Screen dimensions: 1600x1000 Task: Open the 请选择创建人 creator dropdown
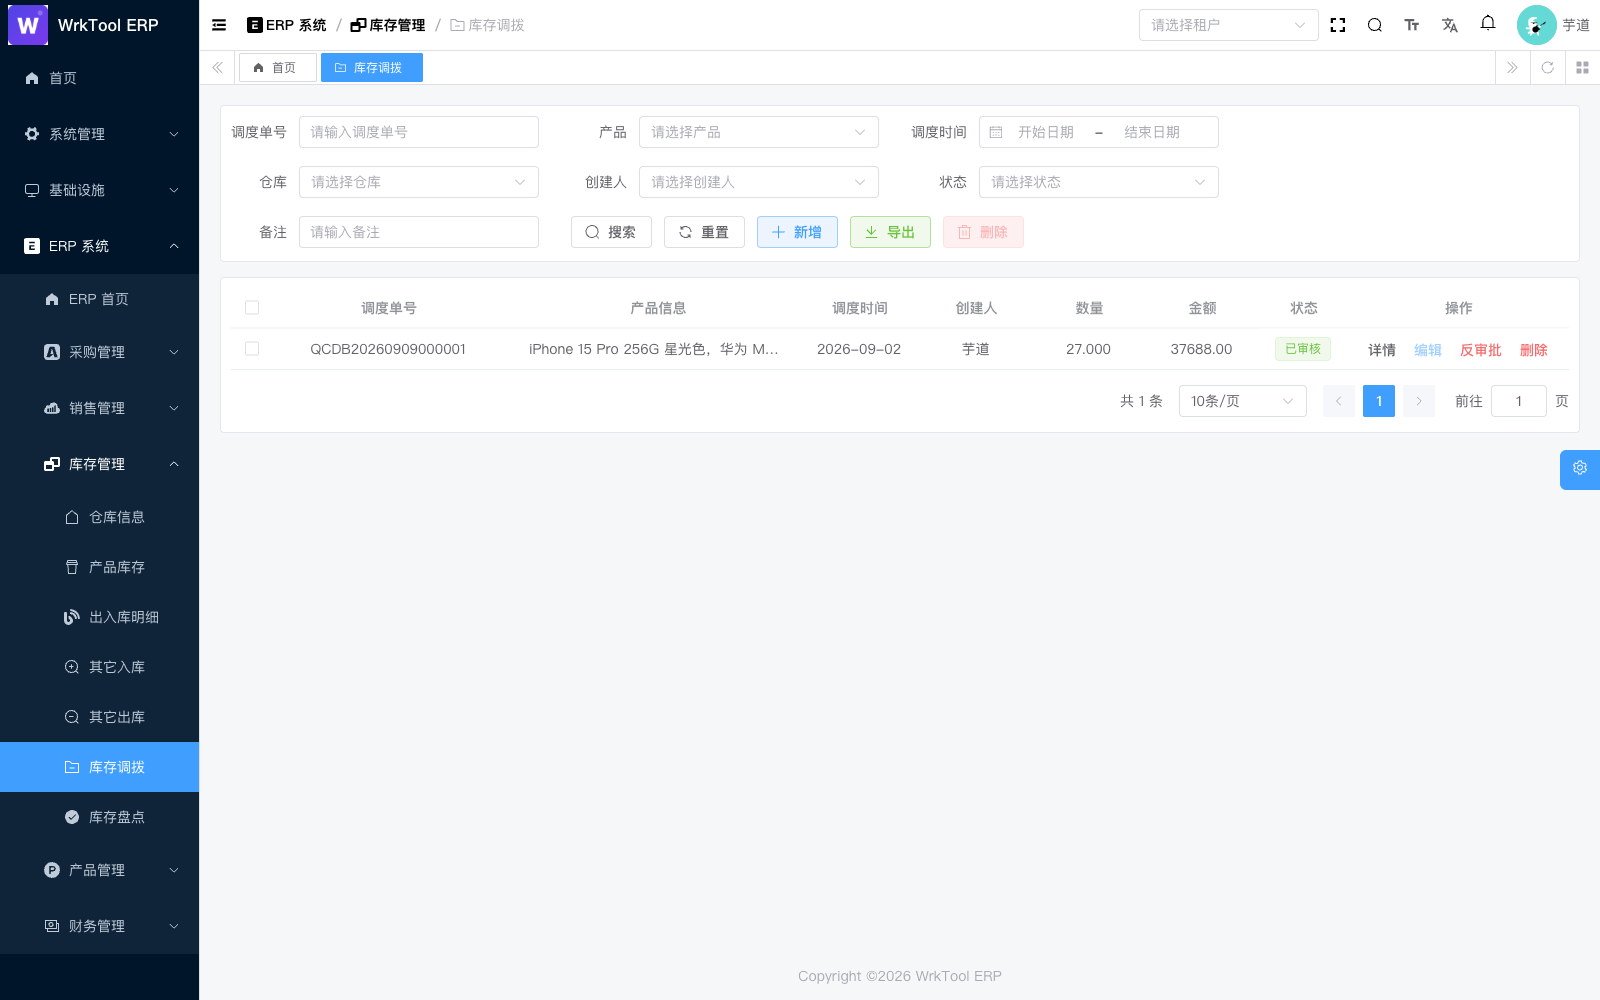point(758,182)
